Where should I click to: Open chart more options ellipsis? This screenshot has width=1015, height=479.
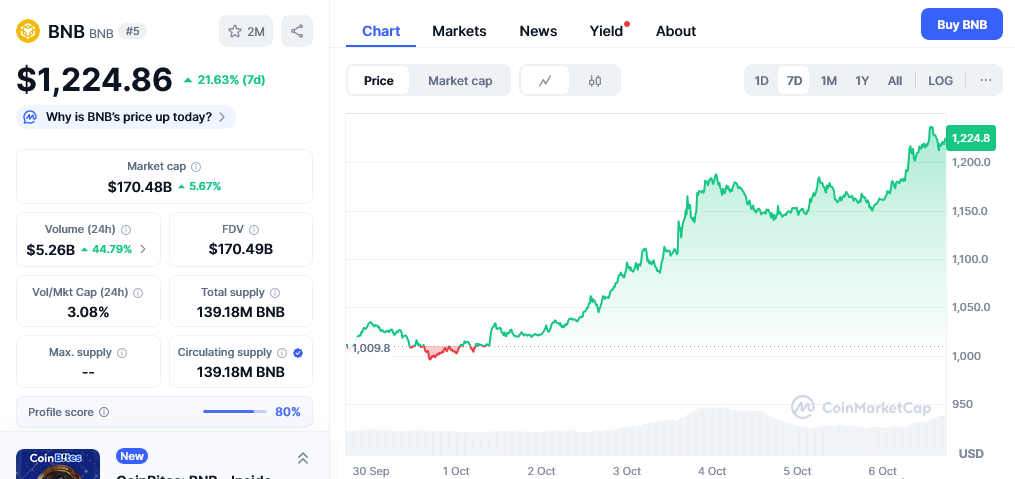point(985,80)
